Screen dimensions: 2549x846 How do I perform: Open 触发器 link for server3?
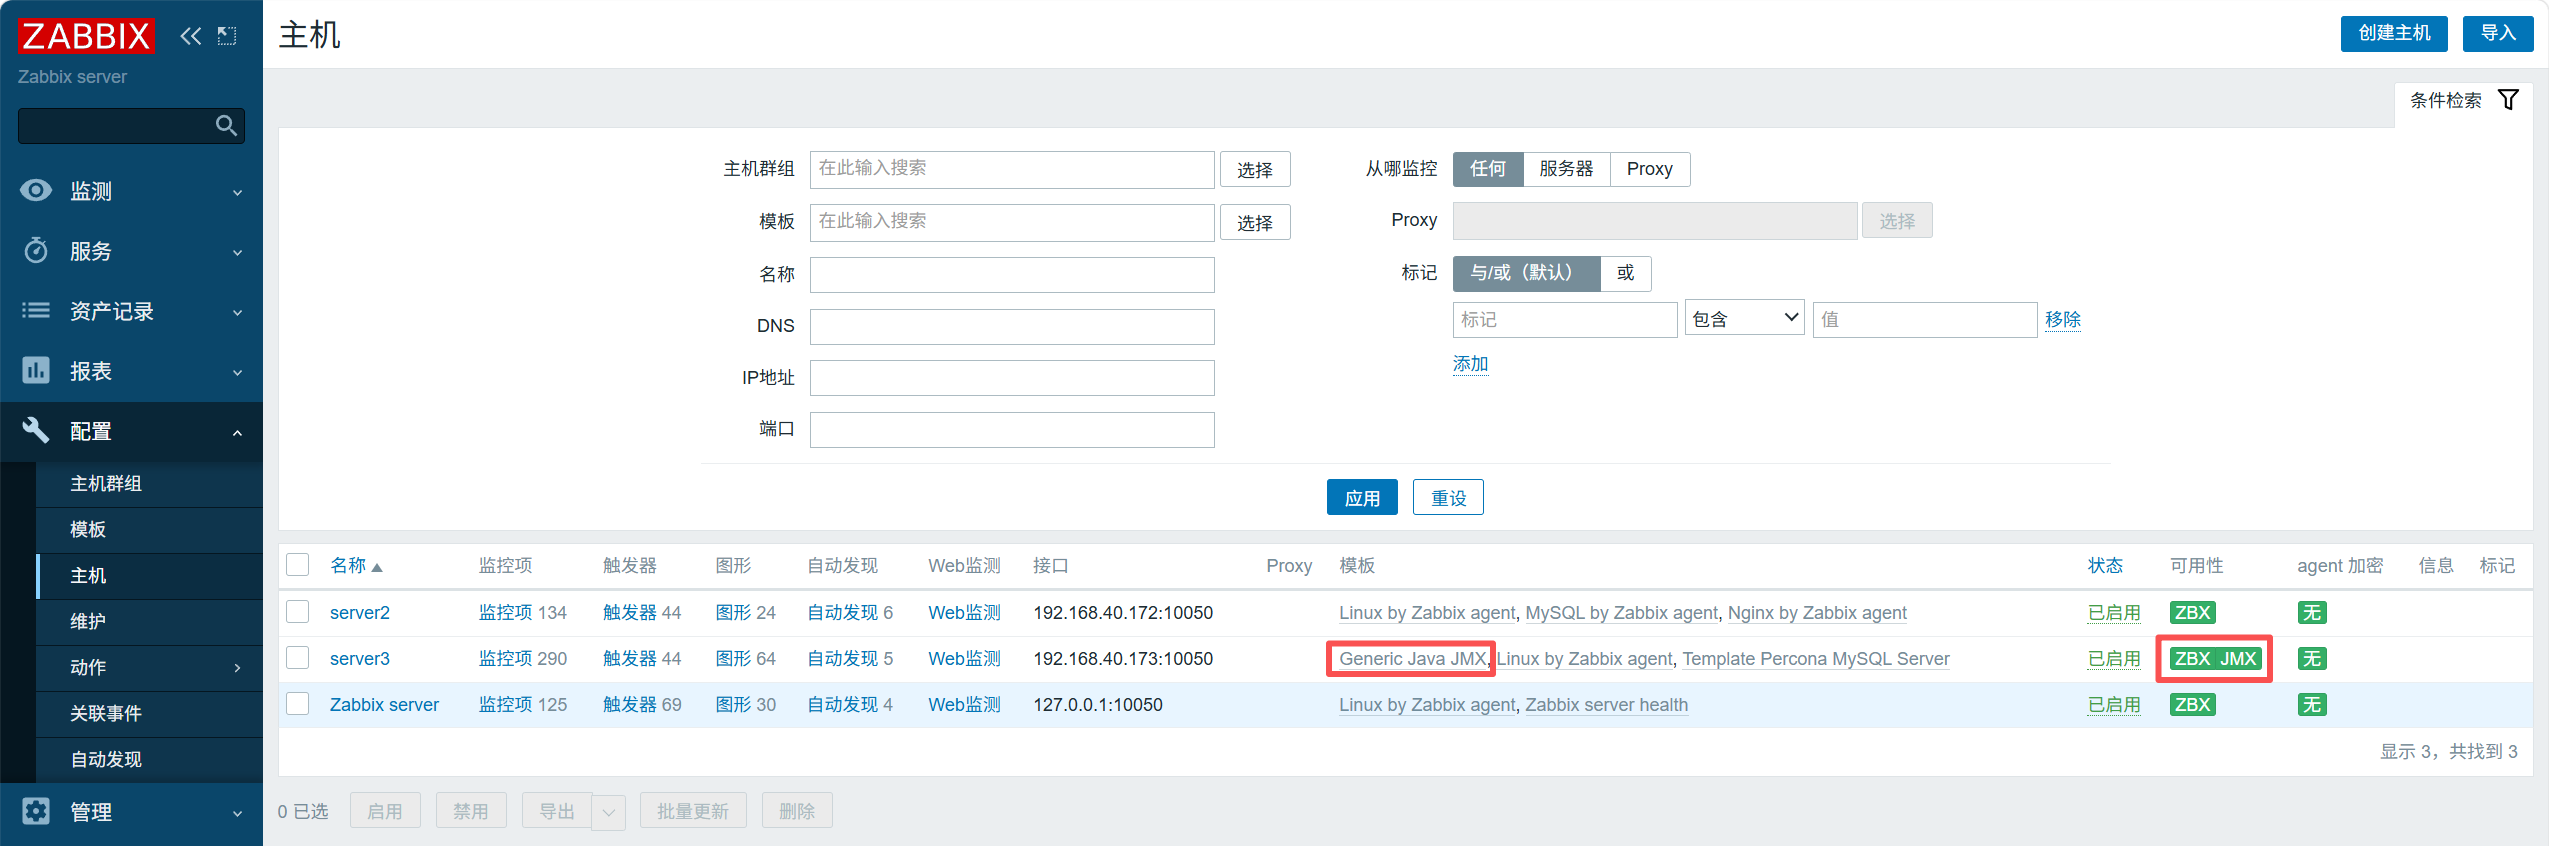click(x=629, y=659)
